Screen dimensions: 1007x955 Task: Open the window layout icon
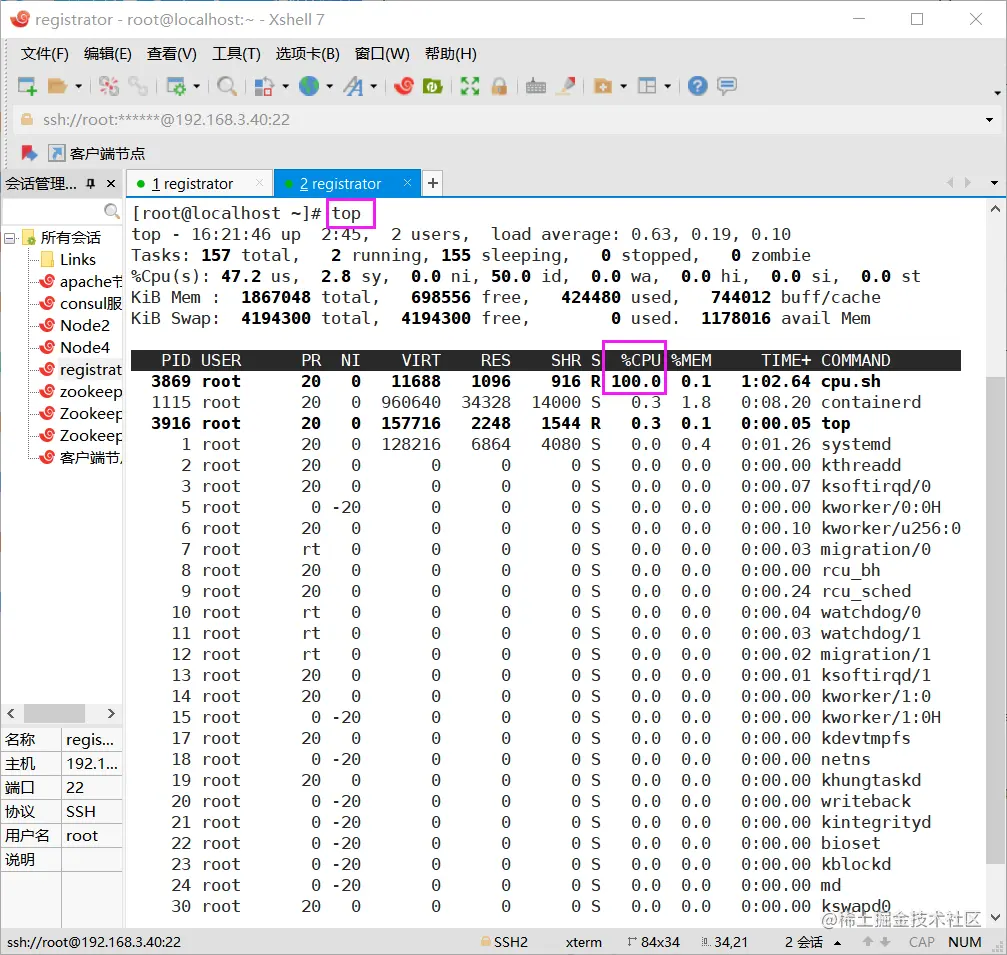(x=647, y=86)
